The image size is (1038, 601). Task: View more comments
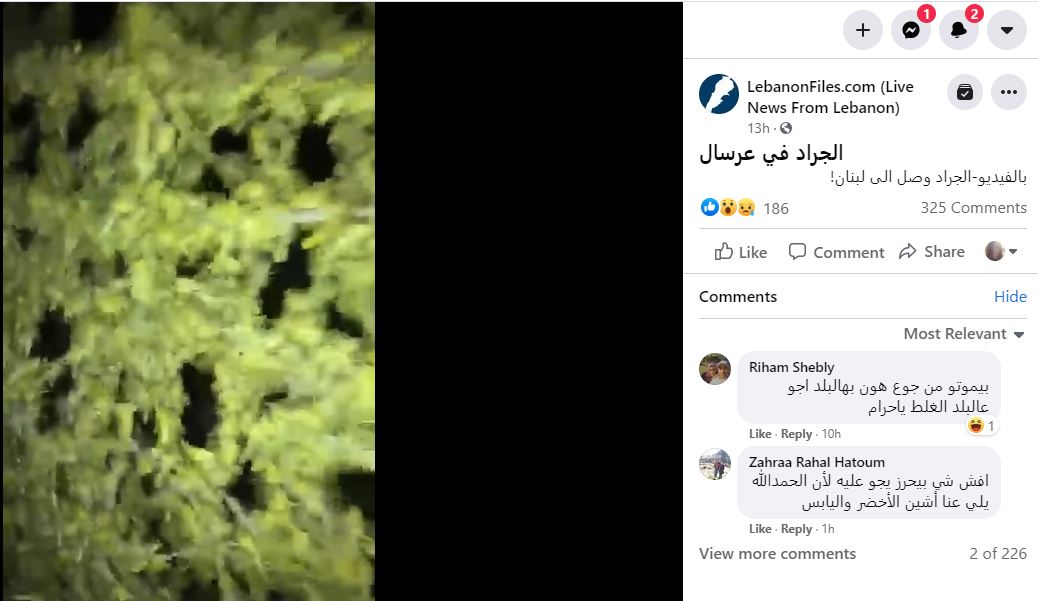click(777, 553)
